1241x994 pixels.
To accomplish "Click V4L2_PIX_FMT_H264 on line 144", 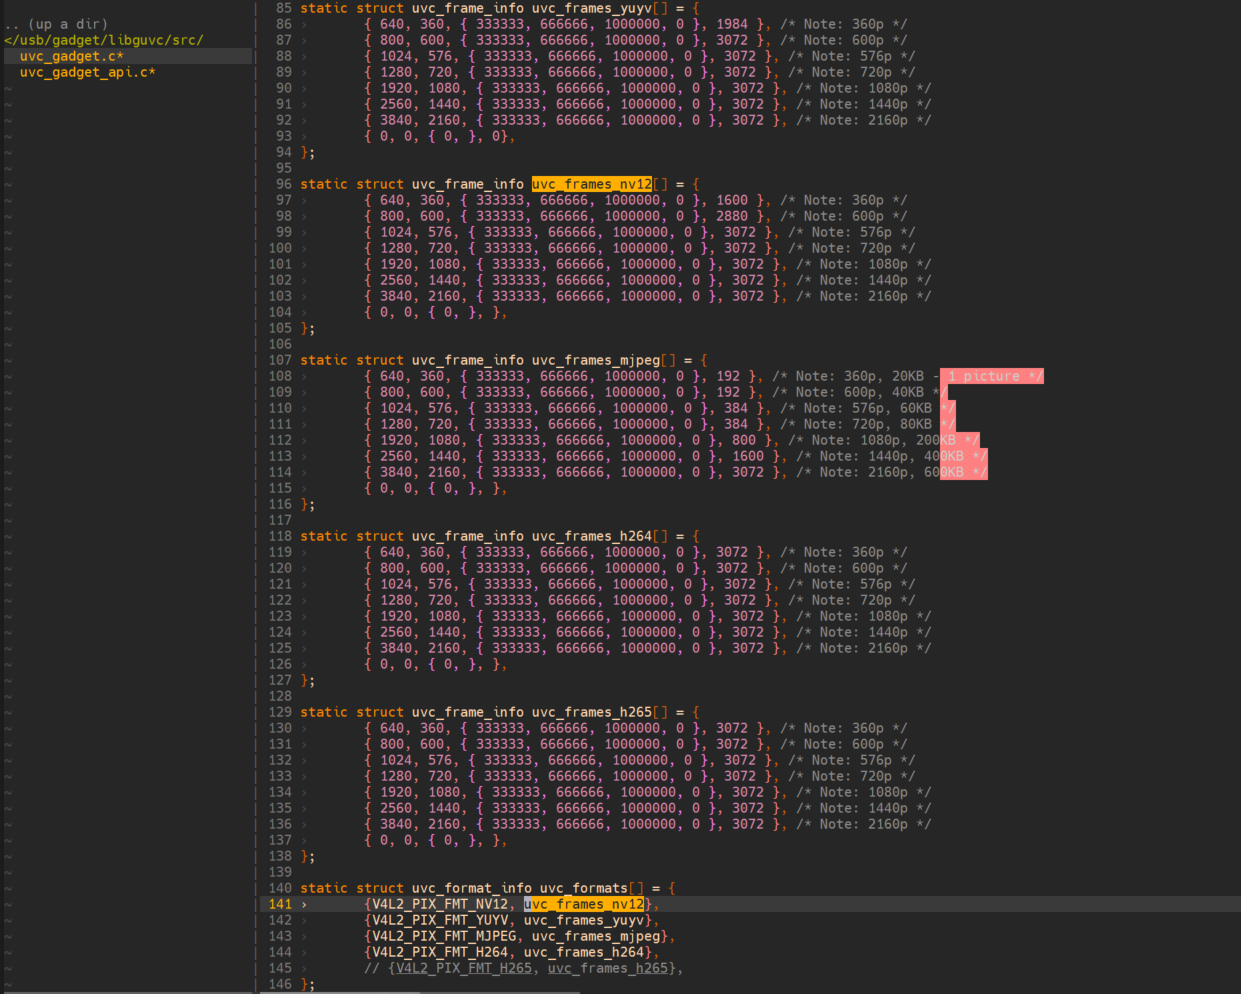I will coord(440,952).
